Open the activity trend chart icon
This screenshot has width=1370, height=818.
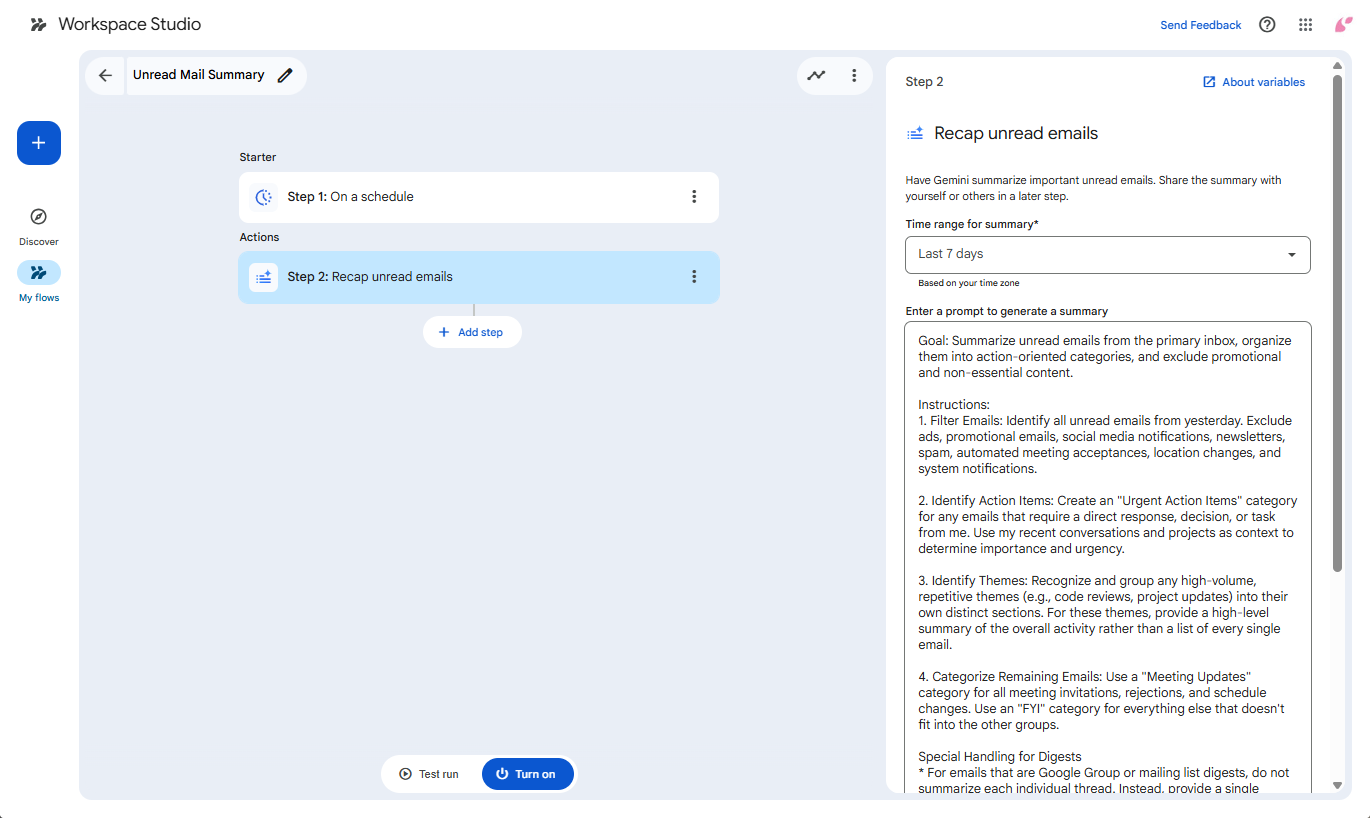817,75
